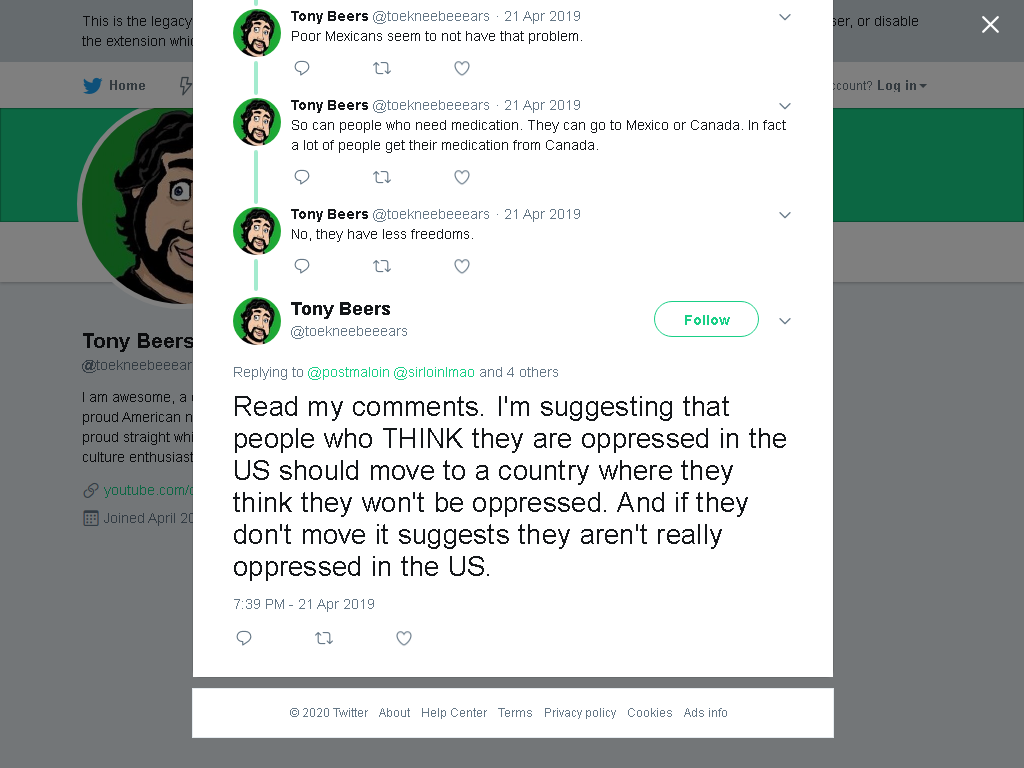Retweet the 'Poor Mexicans' tweet
This screenshot has width=1024, height=768.
[x=381, y=68]
